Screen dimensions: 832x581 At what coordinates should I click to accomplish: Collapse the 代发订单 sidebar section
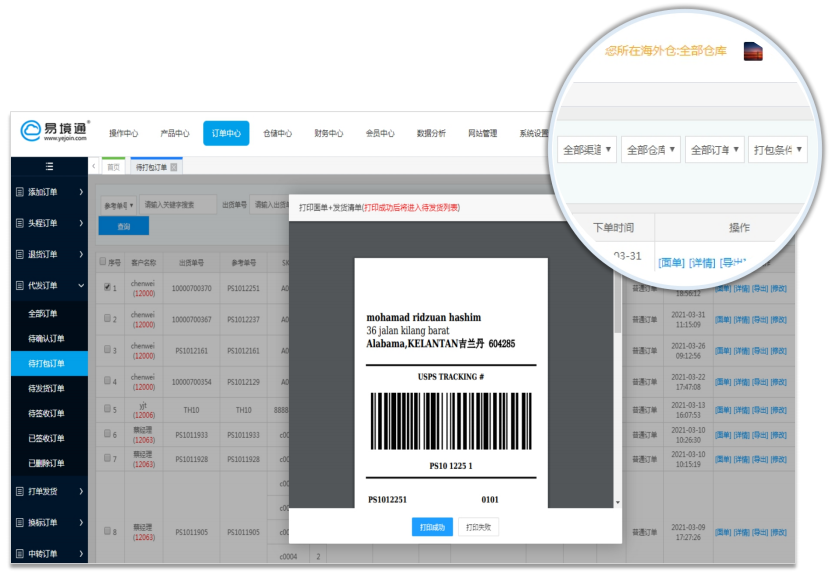pyautogui.click(x=81, y=285)
